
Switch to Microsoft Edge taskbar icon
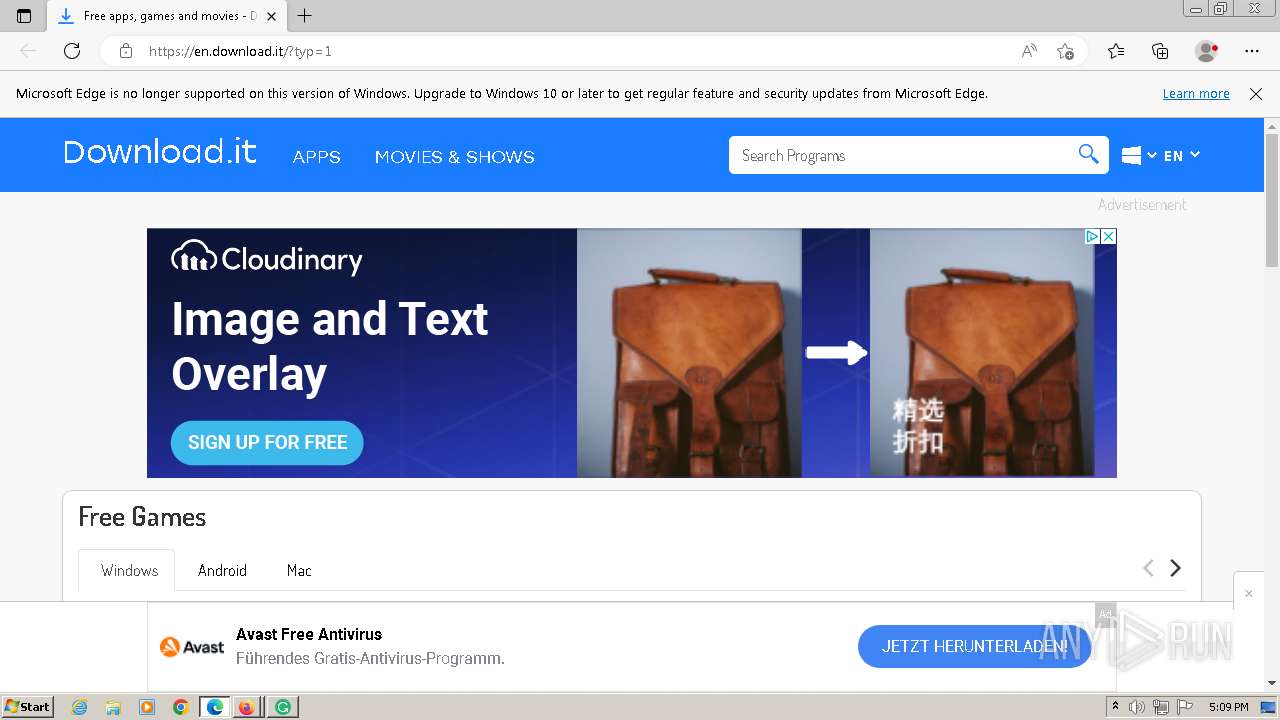(x=215, y=707)
